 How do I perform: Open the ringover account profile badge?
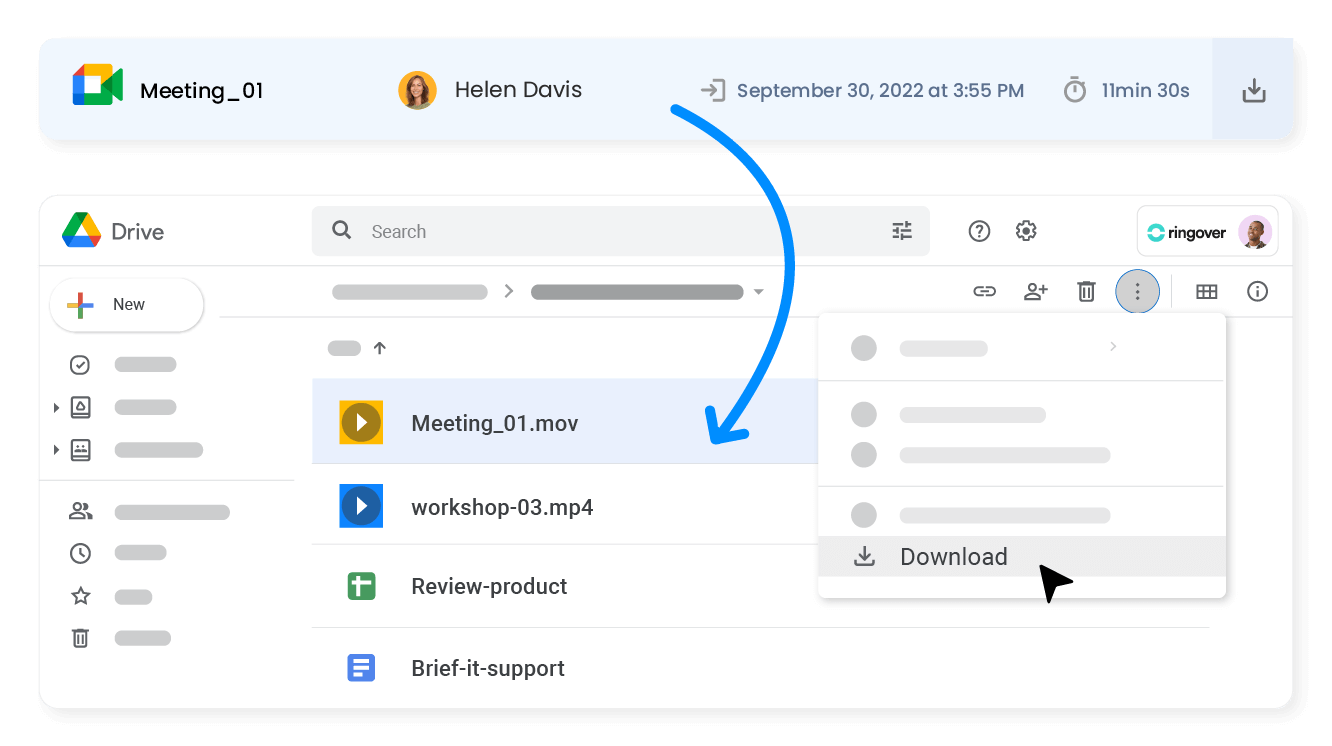[x=1205, y=231]
